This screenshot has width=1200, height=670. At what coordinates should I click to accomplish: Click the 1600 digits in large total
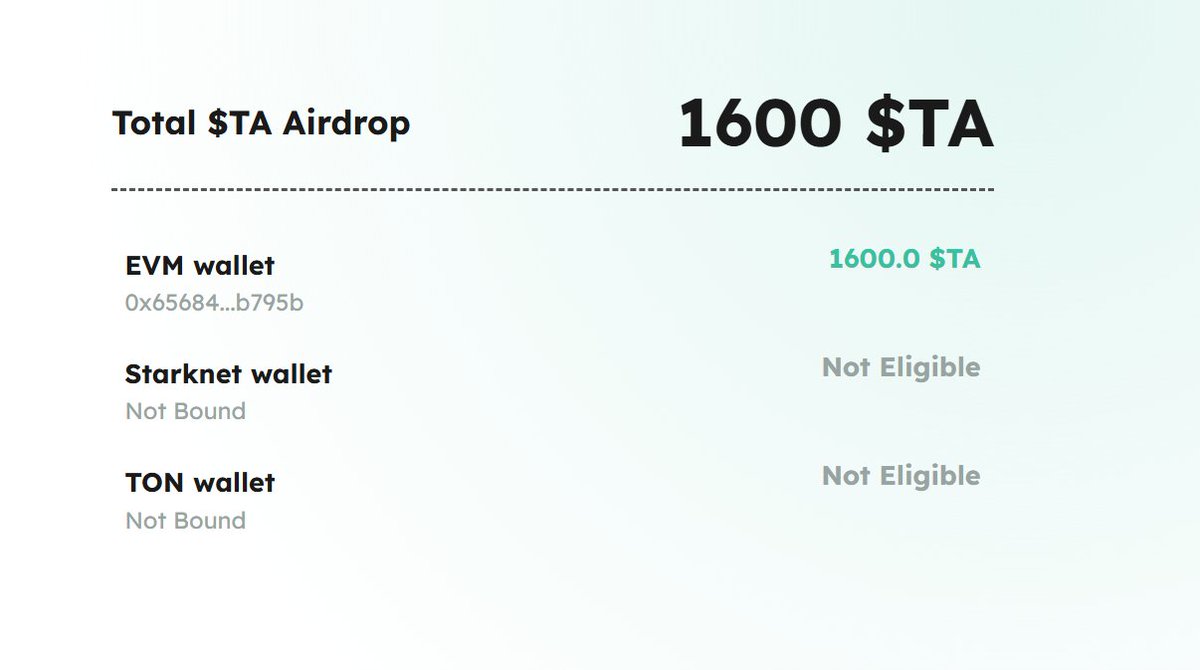pos(760,124)
